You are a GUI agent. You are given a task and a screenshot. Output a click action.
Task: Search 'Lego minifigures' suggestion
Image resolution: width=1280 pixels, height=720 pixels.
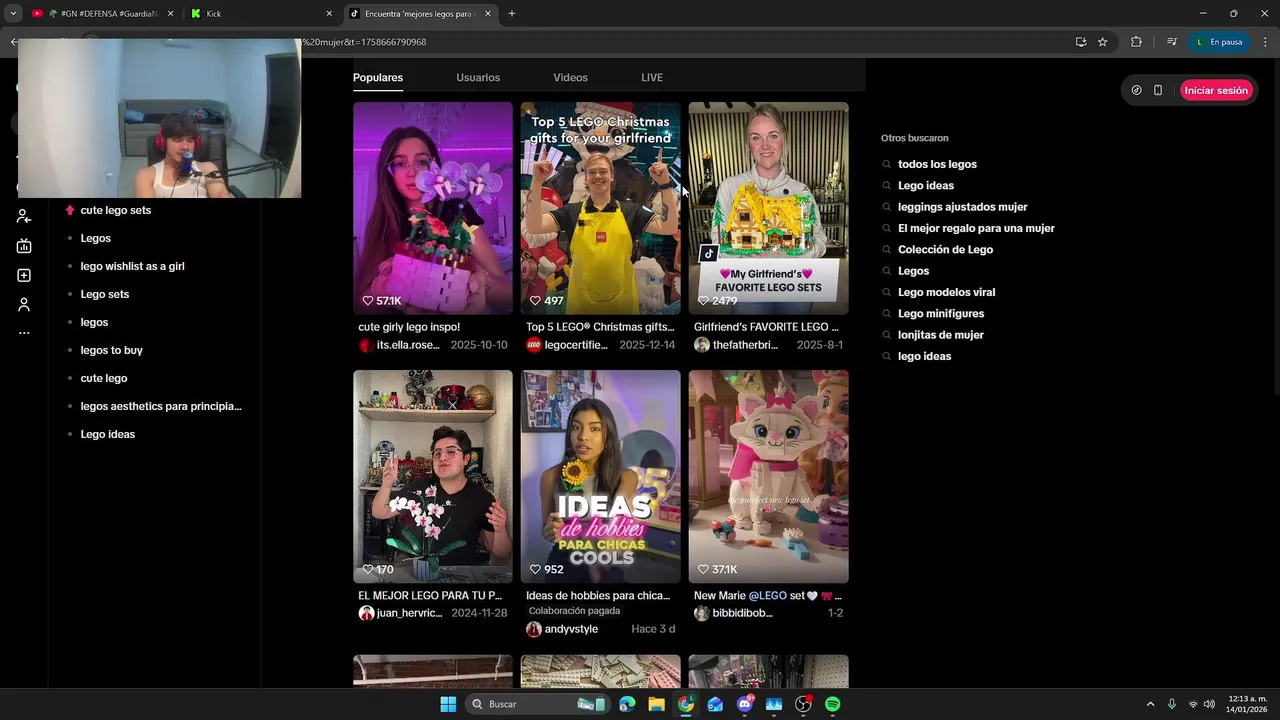(x=941, y=314)
